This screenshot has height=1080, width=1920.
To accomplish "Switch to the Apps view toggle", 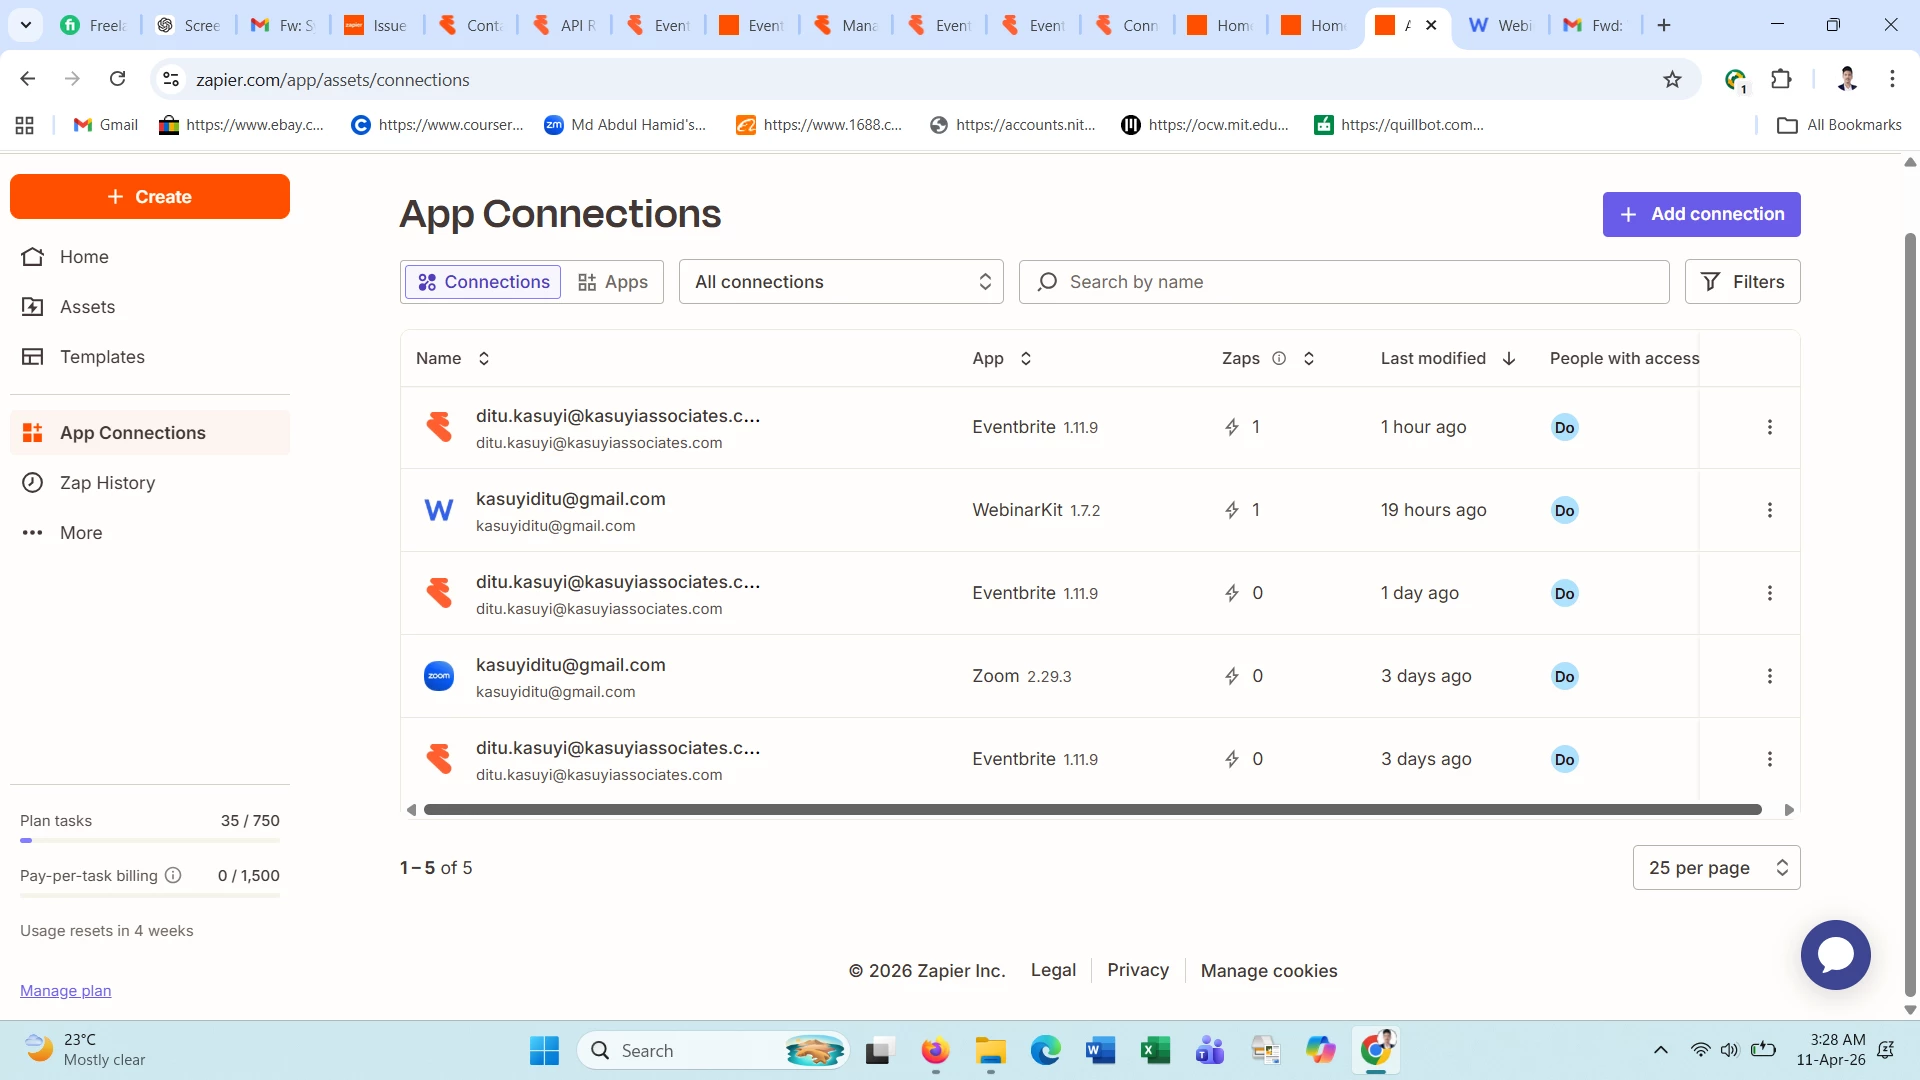I will coord(613,282).
